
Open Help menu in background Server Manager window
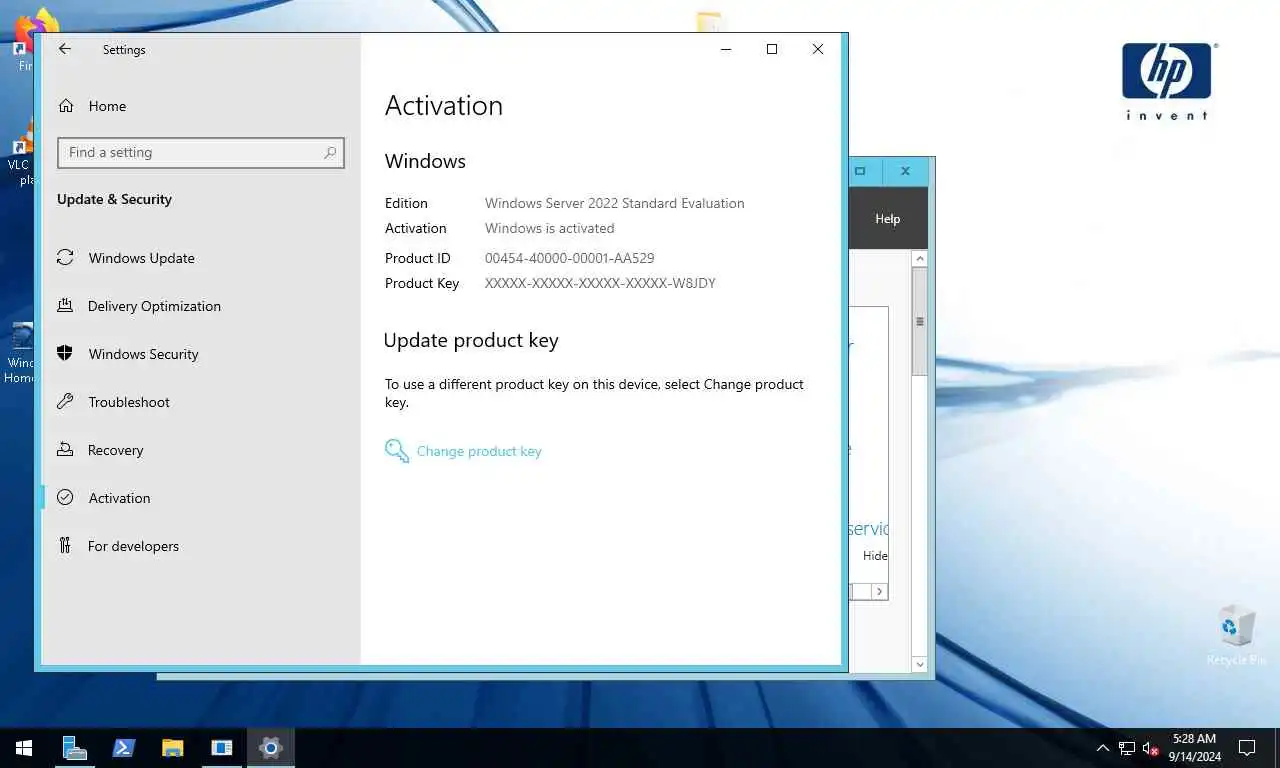point(888,219)
